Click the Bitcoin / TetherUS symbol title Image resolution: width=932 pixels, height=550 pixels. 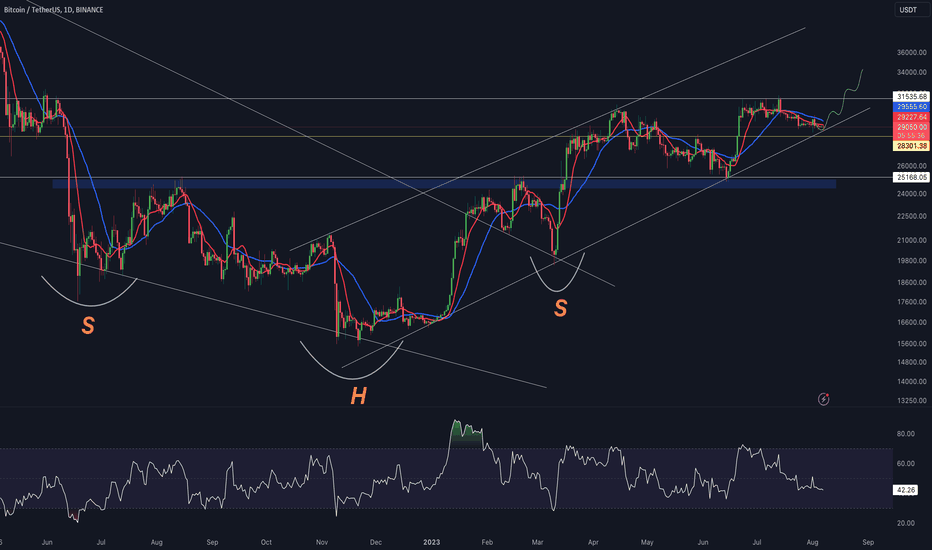point(53,10)
